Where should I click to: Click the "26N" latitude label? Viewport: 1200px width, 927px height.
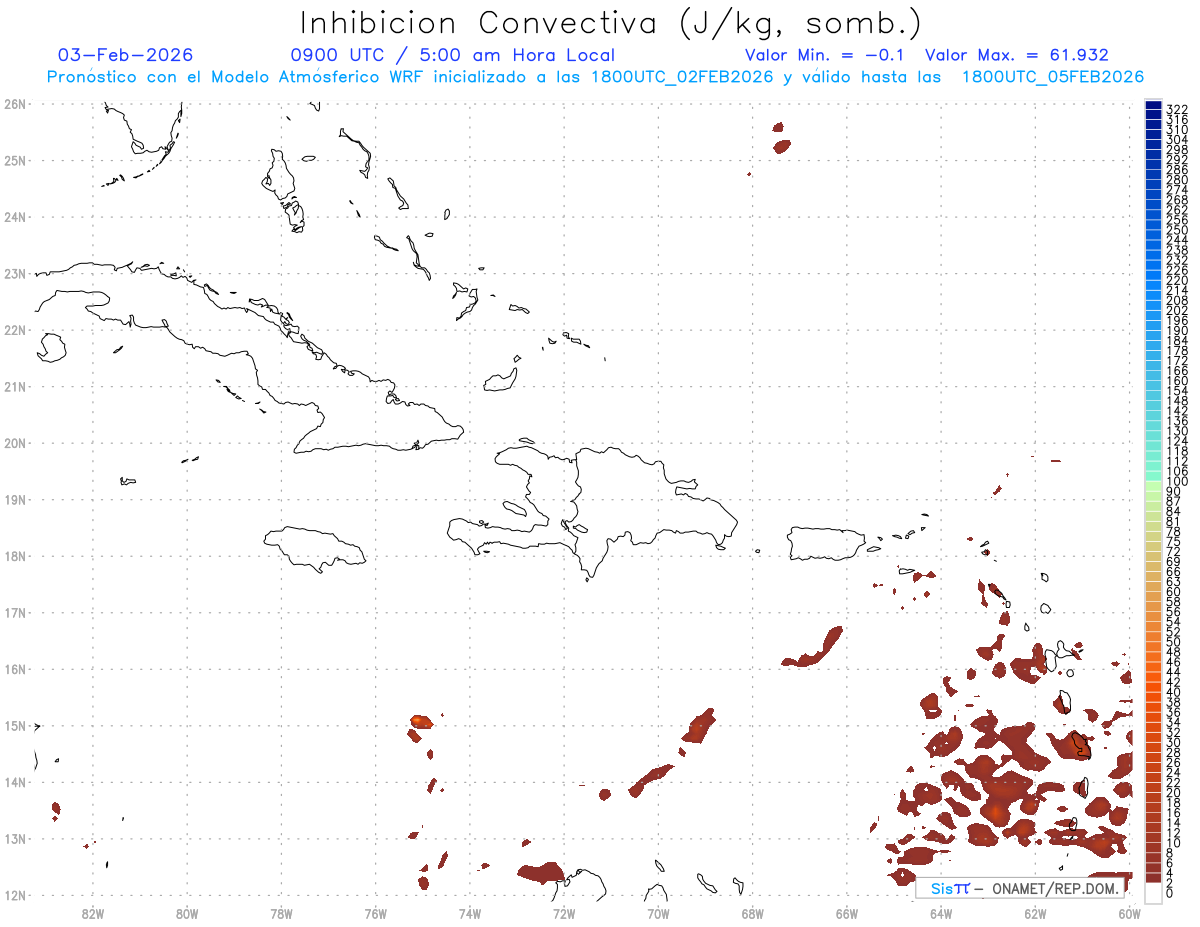coord(15,104)
